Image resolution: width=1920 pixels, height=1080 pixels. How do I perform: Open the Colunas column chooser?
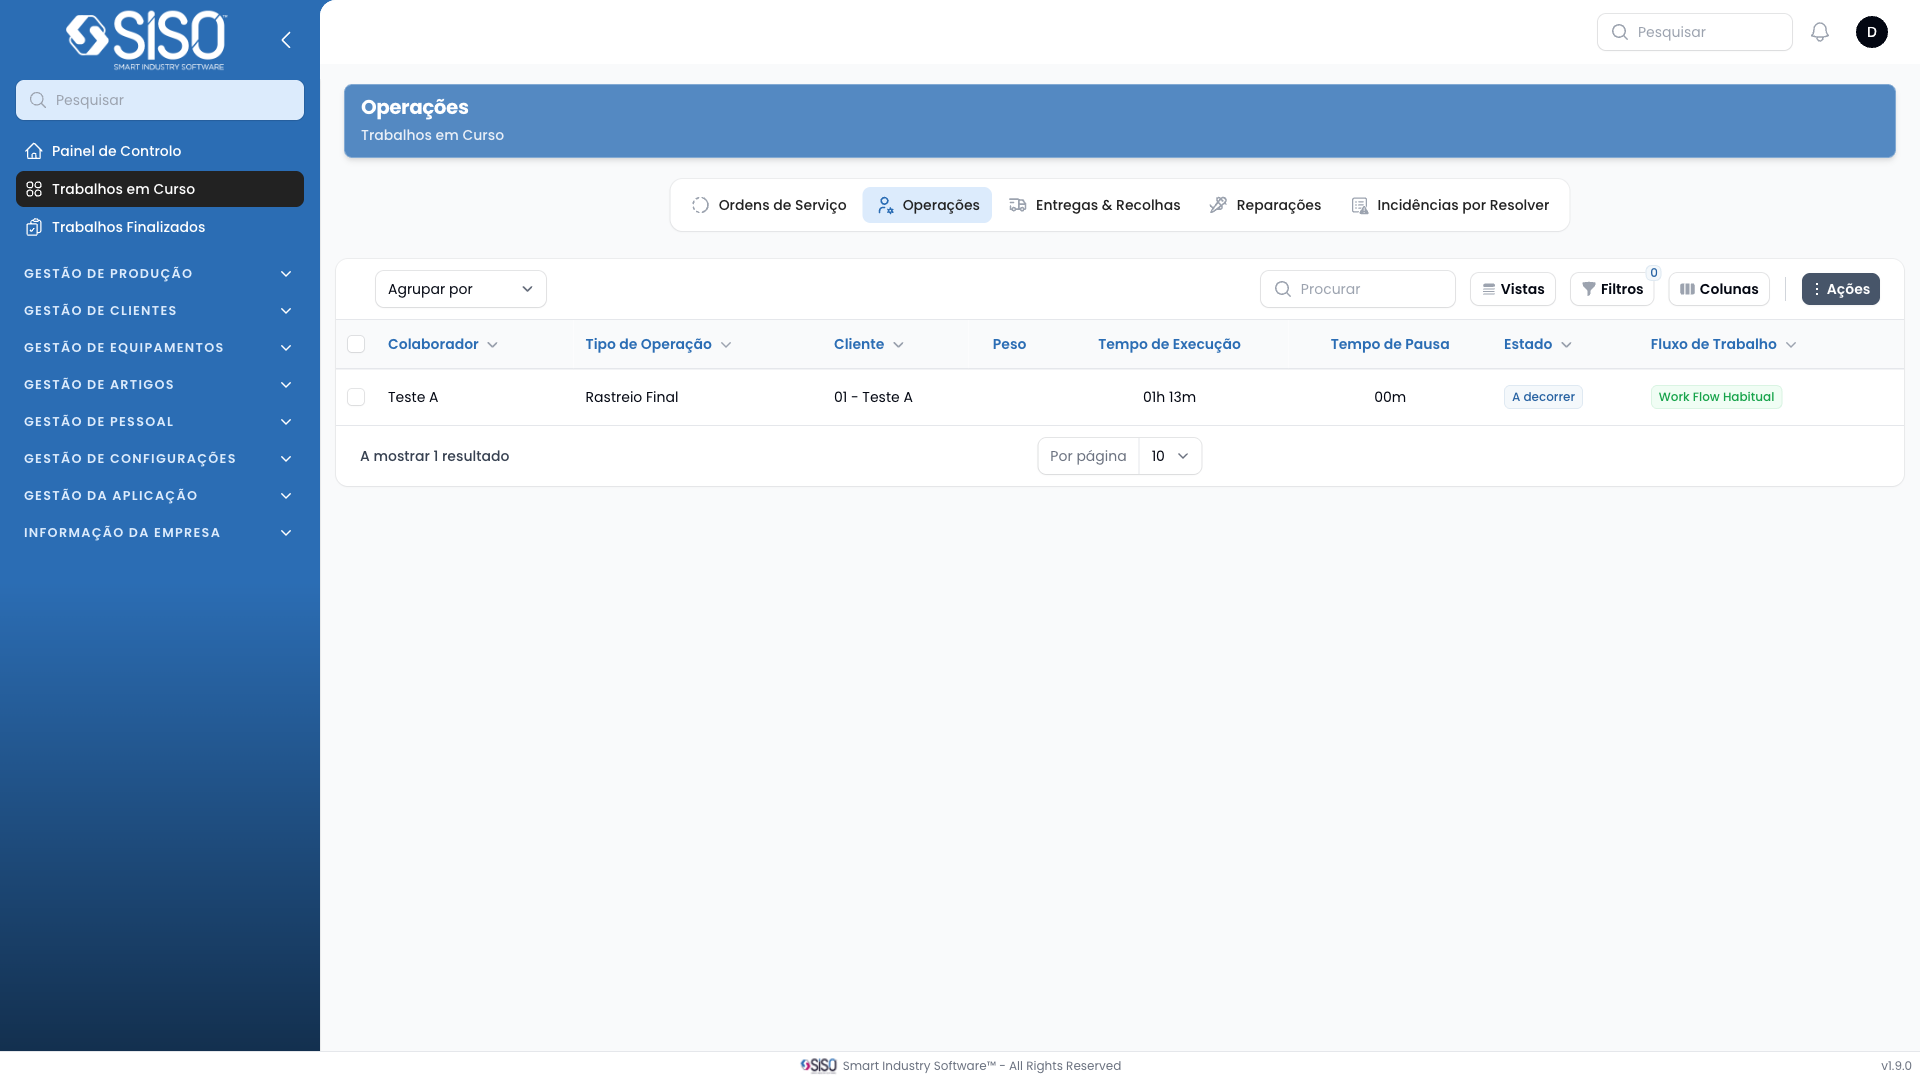[x=1719, y=289]
